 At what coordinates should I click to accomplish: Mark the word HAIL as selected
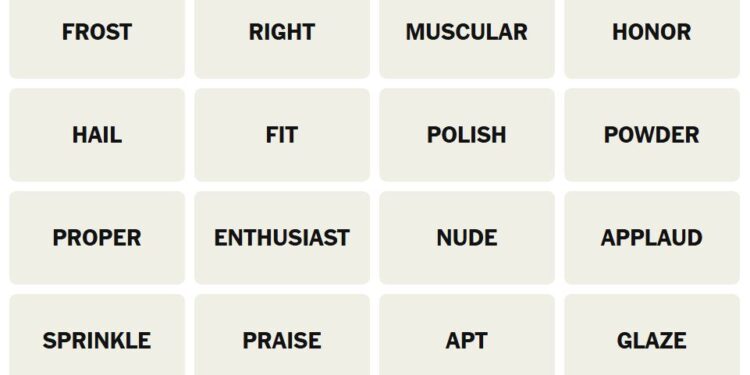[97, 135]
